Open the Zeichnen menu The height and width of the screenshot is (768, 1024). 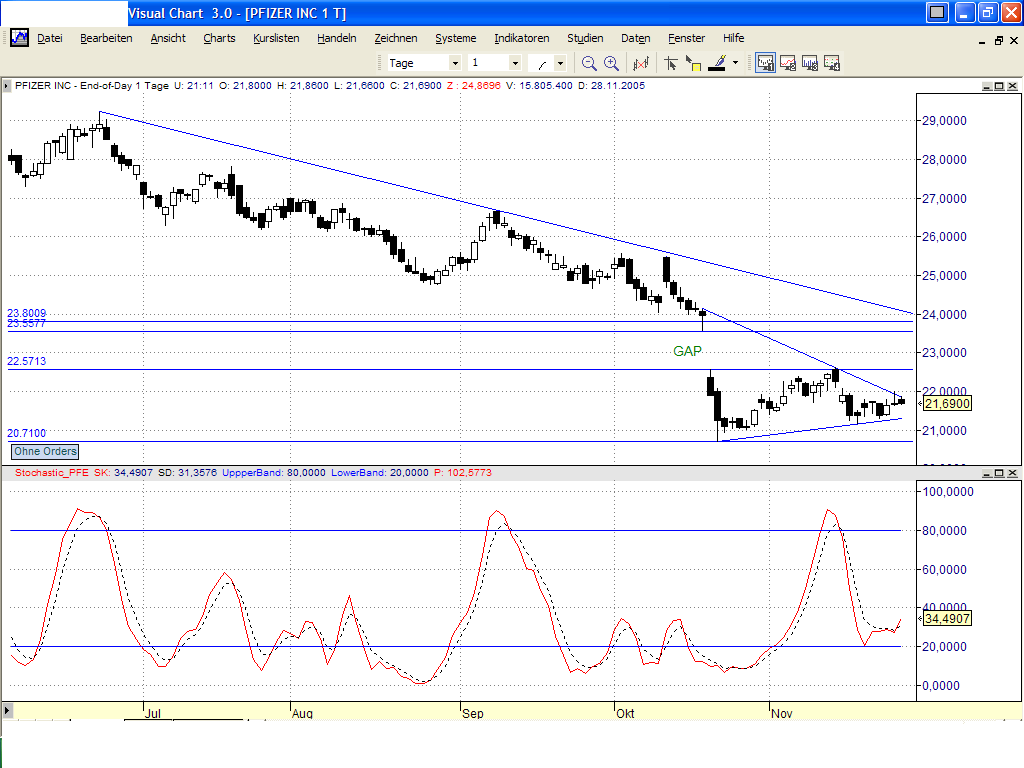(x=396, y=39)
